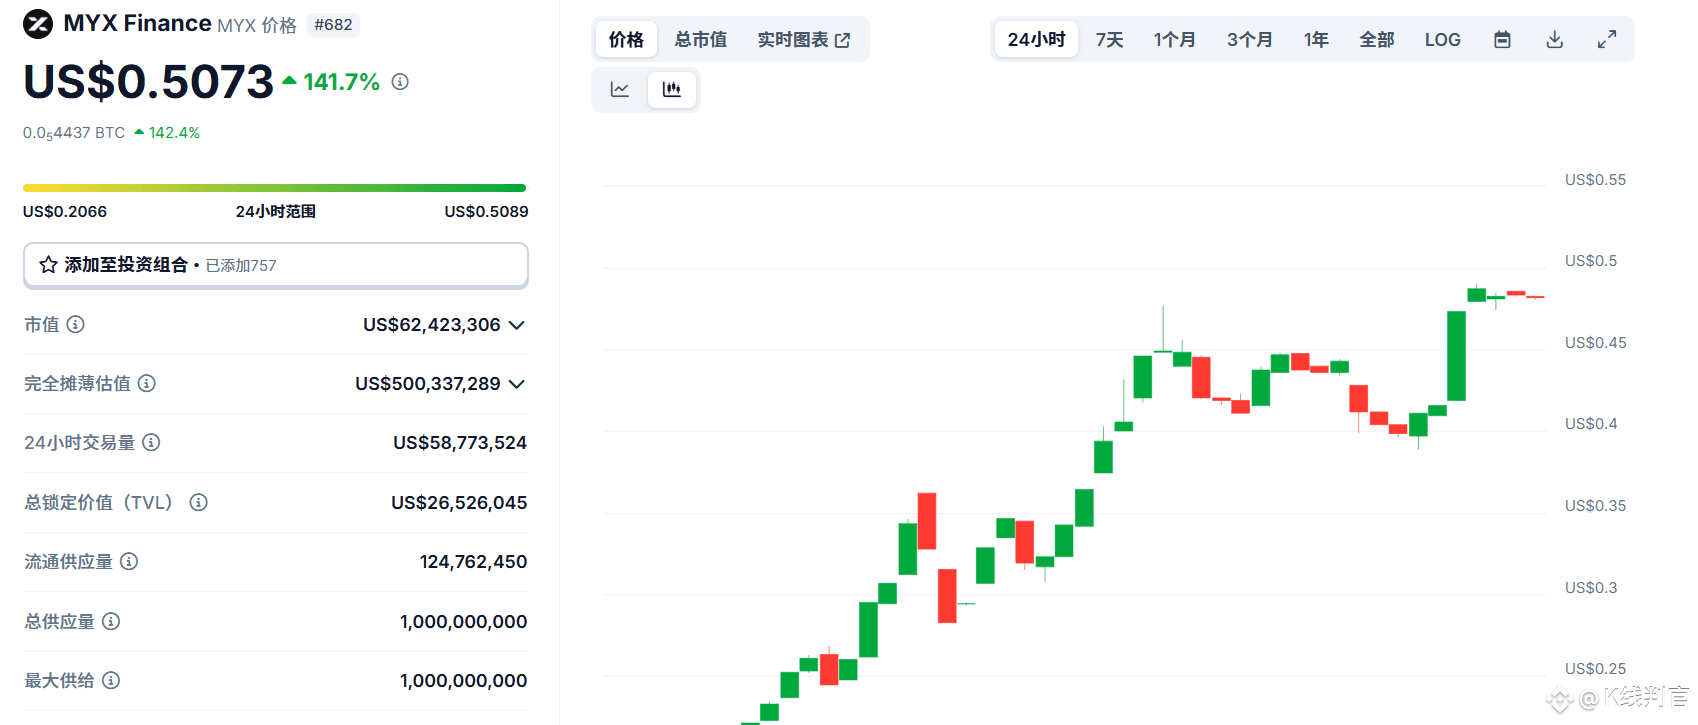This screenshot has width=1698, height=725.
Task: Select the 24小时 time range
Action: (x=1036, y=40)
